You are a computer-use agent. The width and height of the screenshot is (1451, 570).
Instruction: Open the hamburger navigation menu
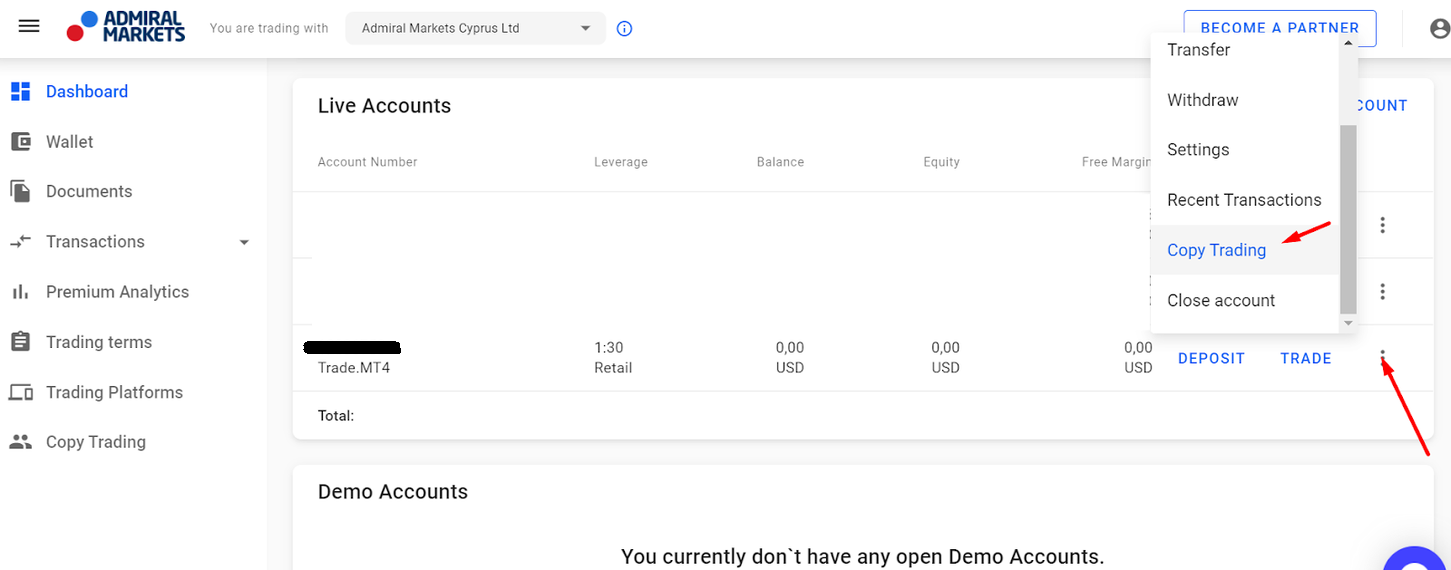click(29, 27)
